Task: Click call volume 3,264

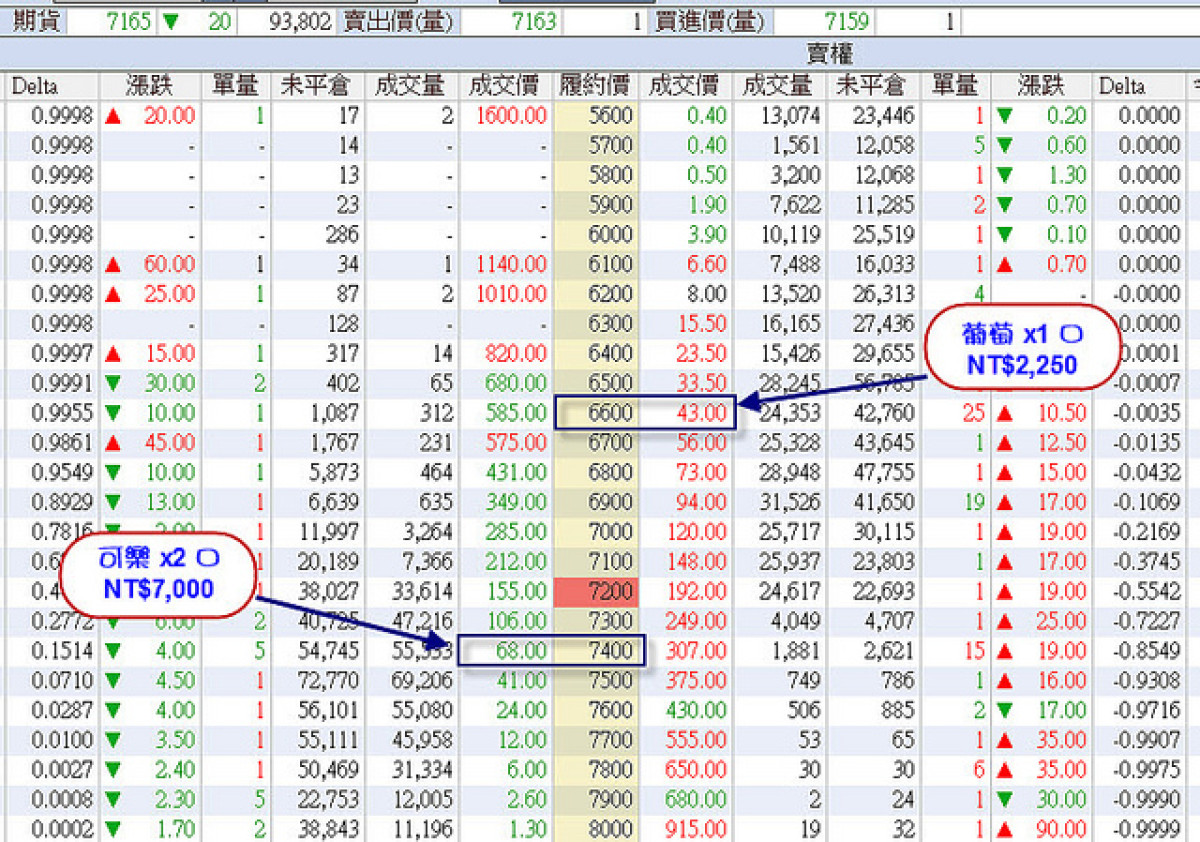Action: coord(427,532)
